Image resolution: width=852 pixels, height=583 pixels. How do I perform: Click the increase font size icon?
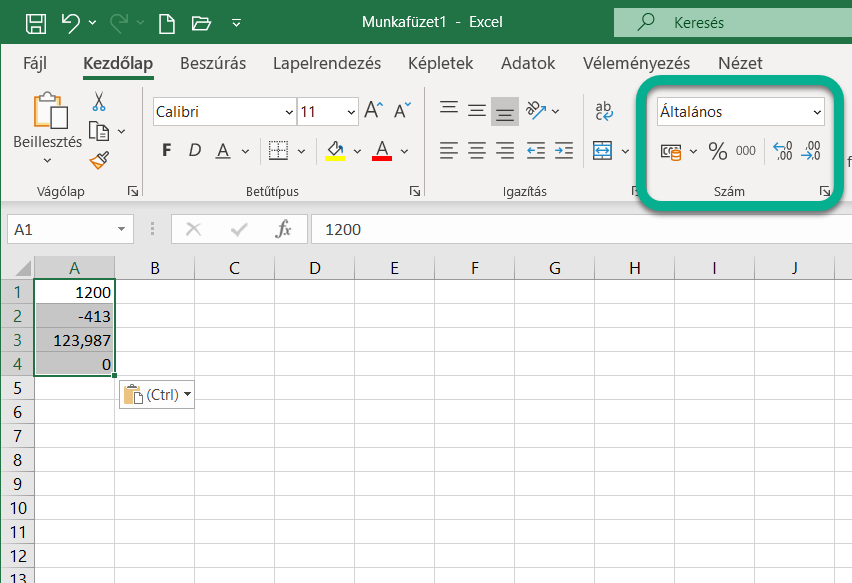pyautogui.click(x=374, y=111)
